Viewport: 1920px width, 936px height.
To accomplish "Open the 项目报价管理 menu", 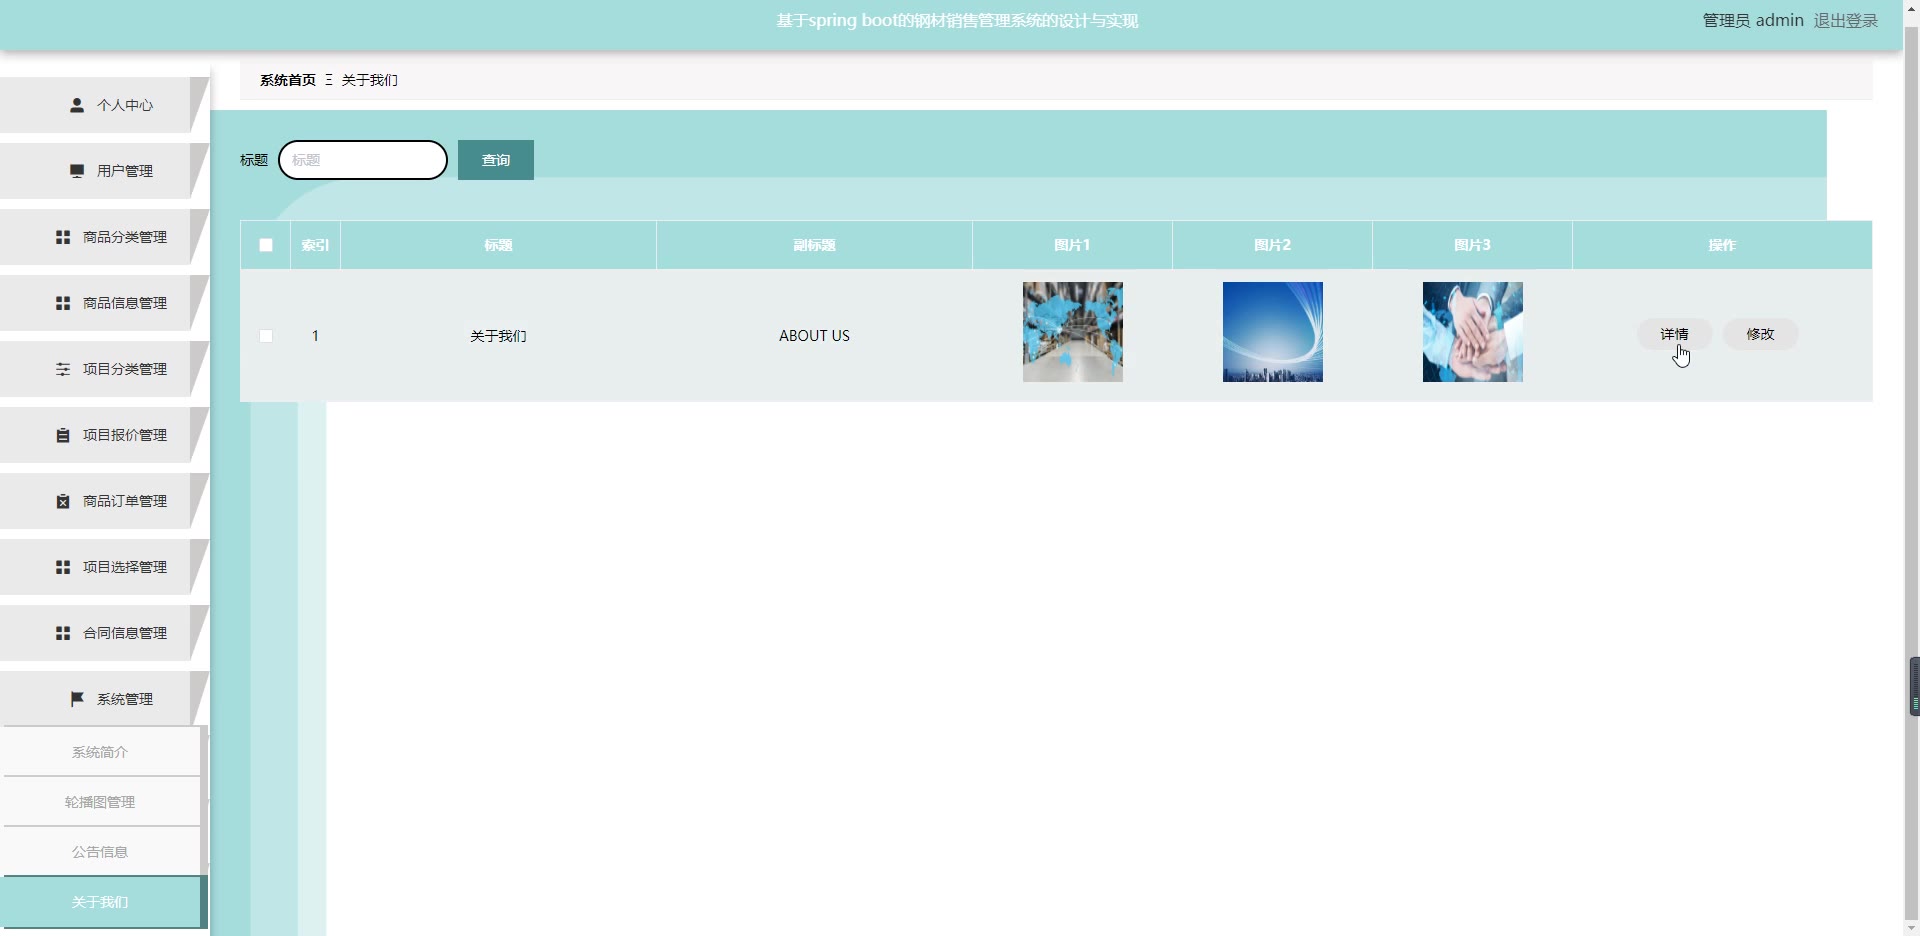I will (104, 435).
